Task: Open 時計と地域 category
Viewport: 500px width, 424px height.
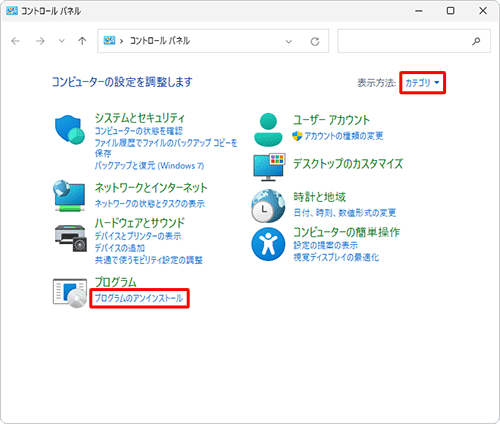Action: [x=320, y=197]
